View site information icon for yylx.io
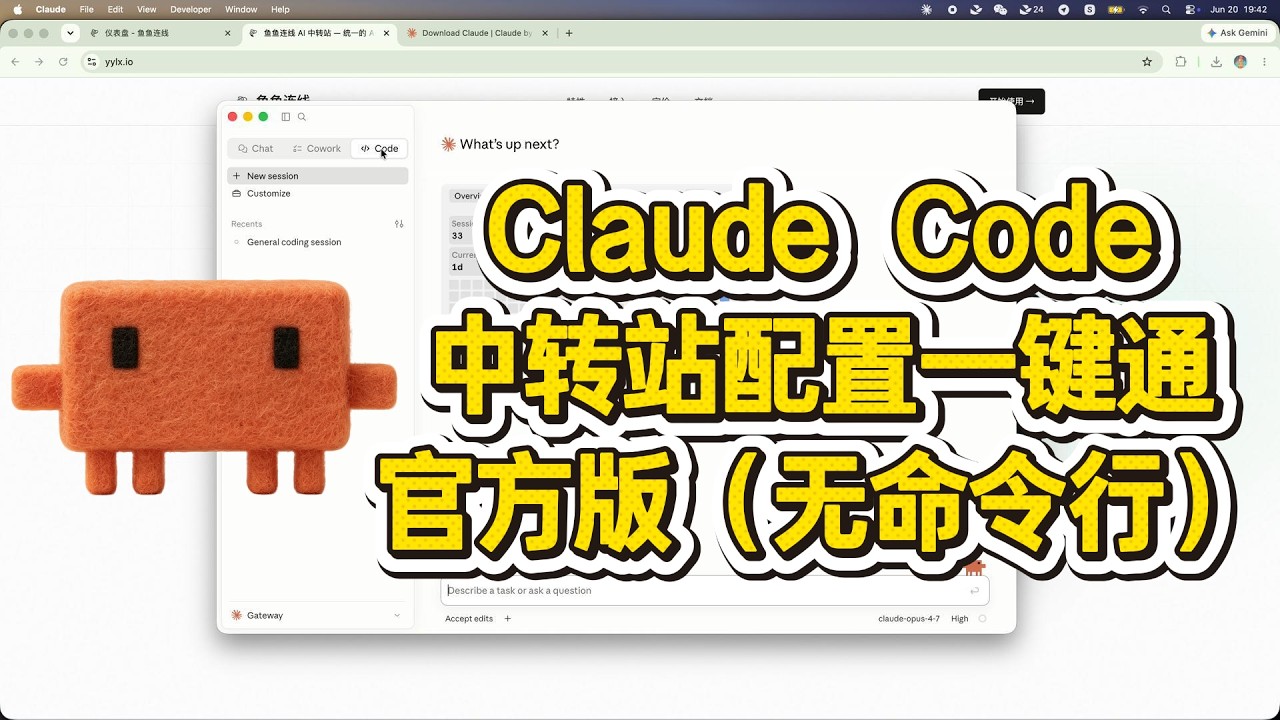The width and height of the screenshot is (1280, 720). tap(92, 62)
